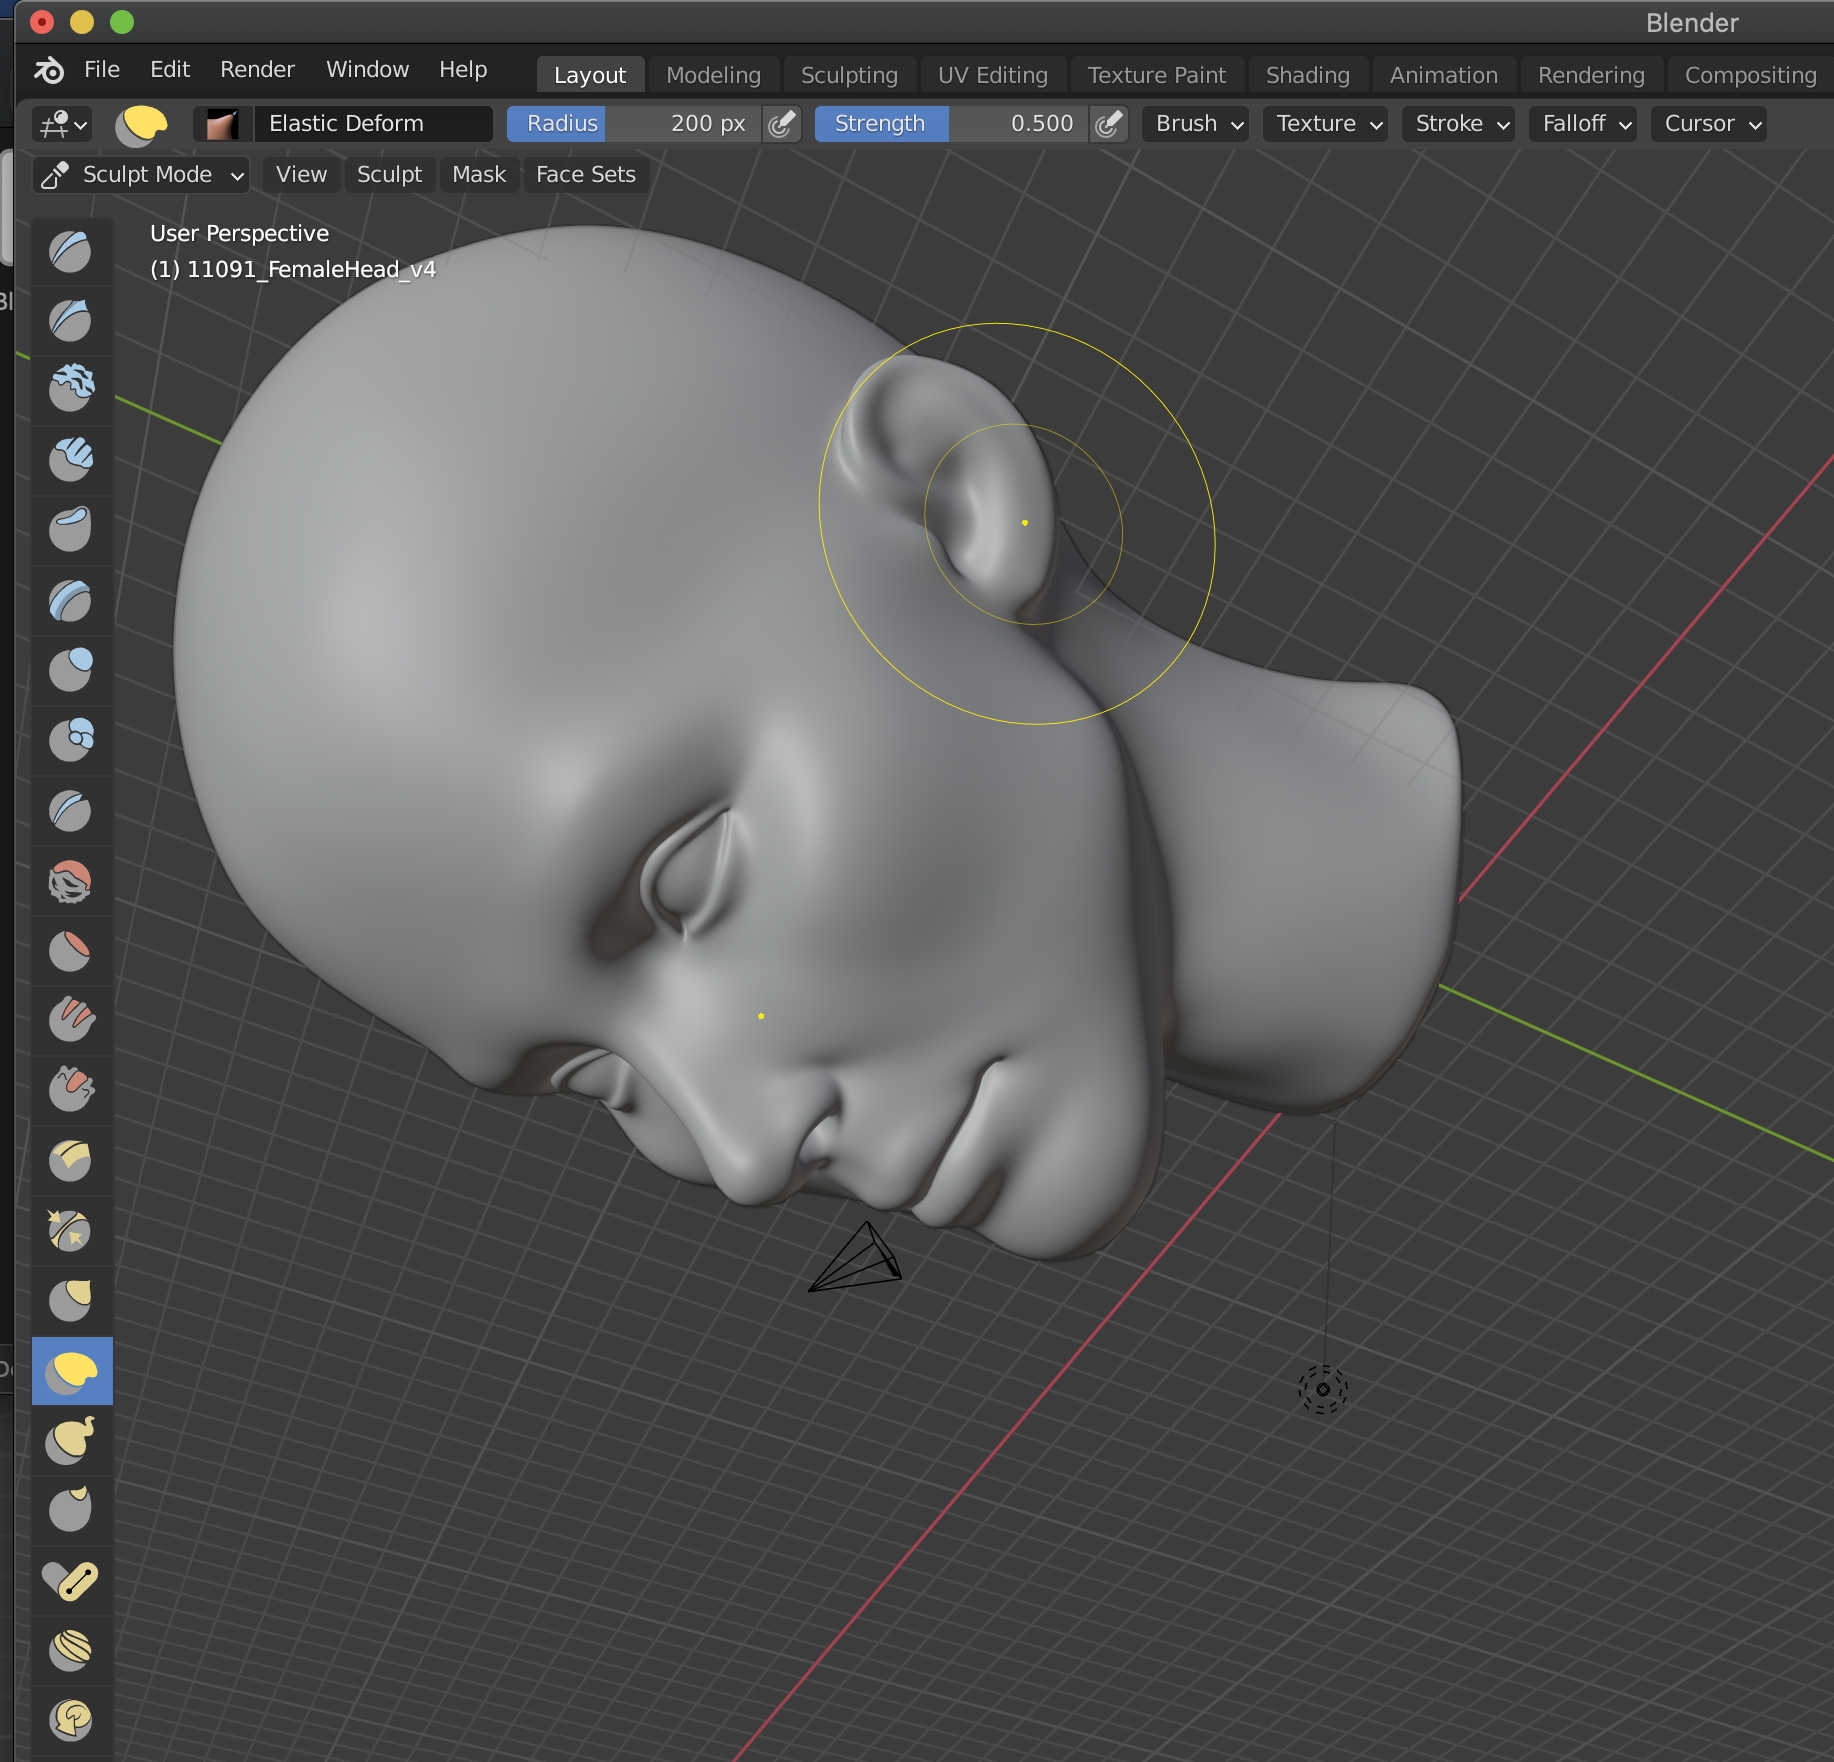Toggle pen pressure for Strength

(1109, 124)
